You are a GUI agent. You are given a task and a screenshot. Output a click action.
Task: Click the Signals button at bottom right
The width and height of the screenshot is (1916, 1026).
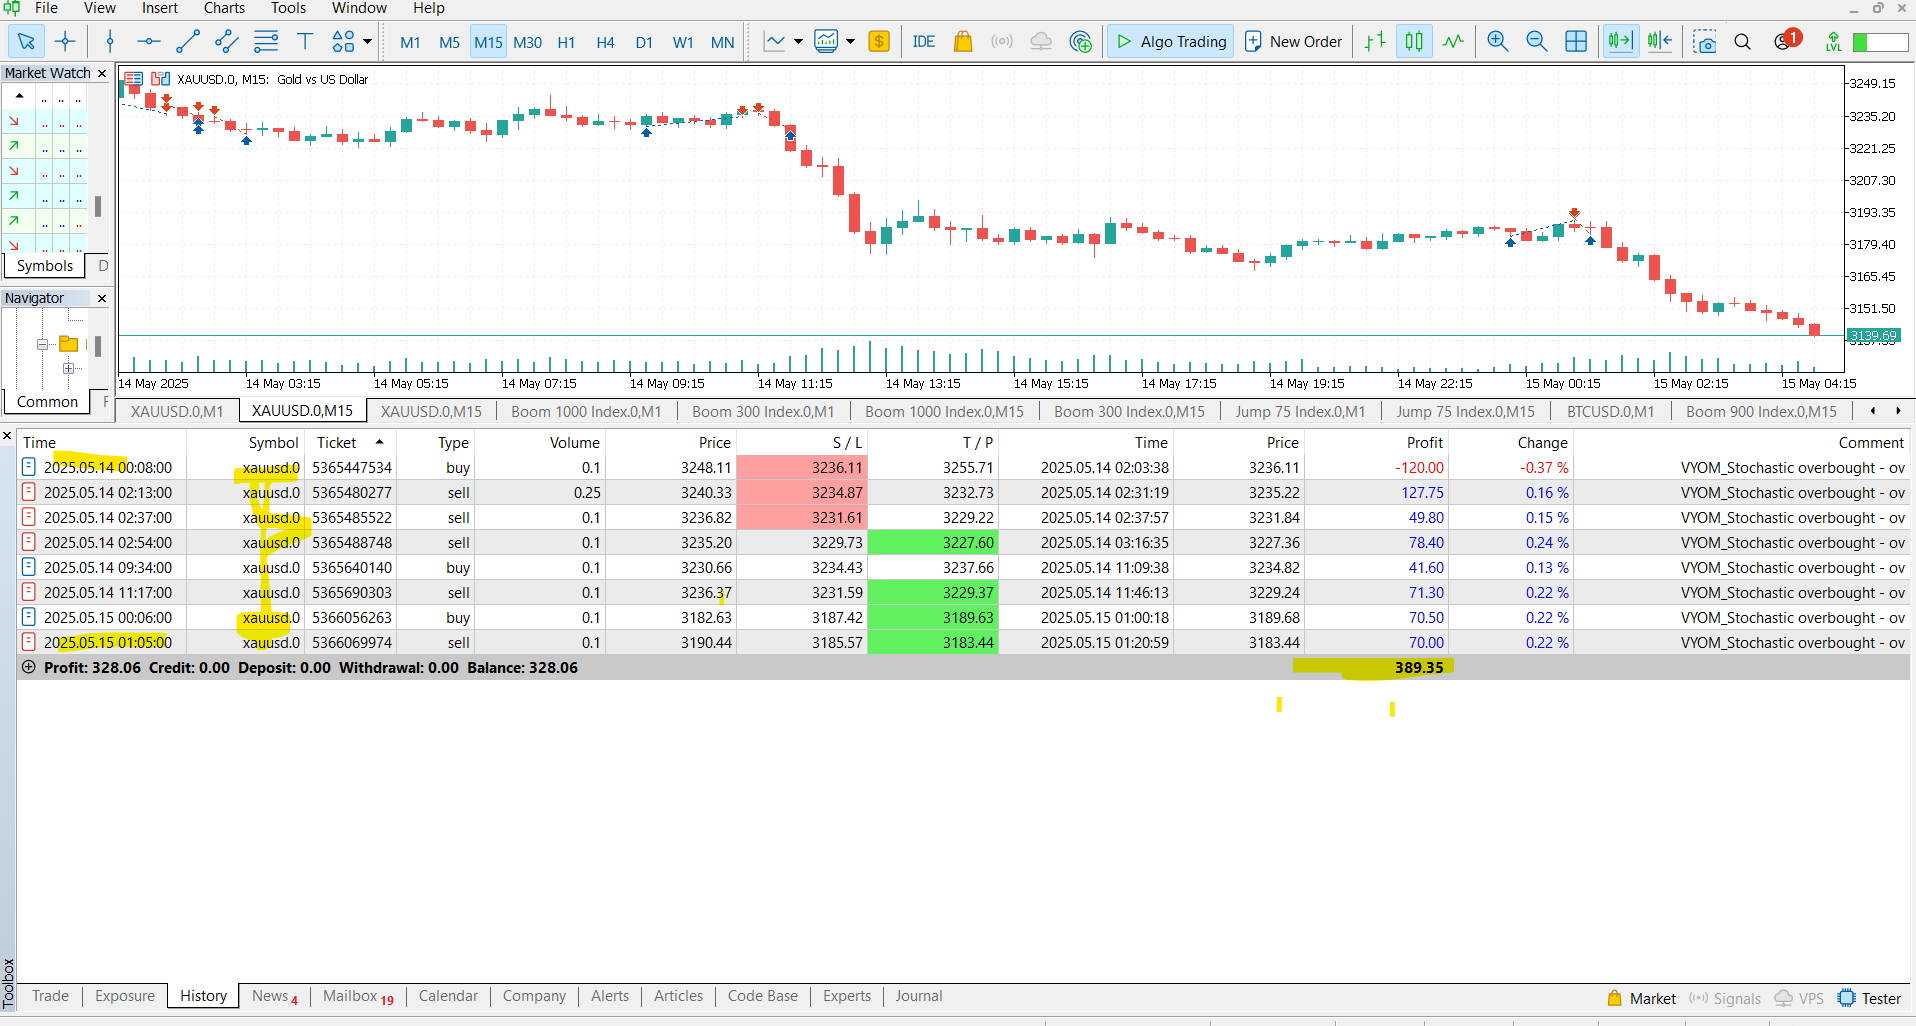coord(1725,998)
